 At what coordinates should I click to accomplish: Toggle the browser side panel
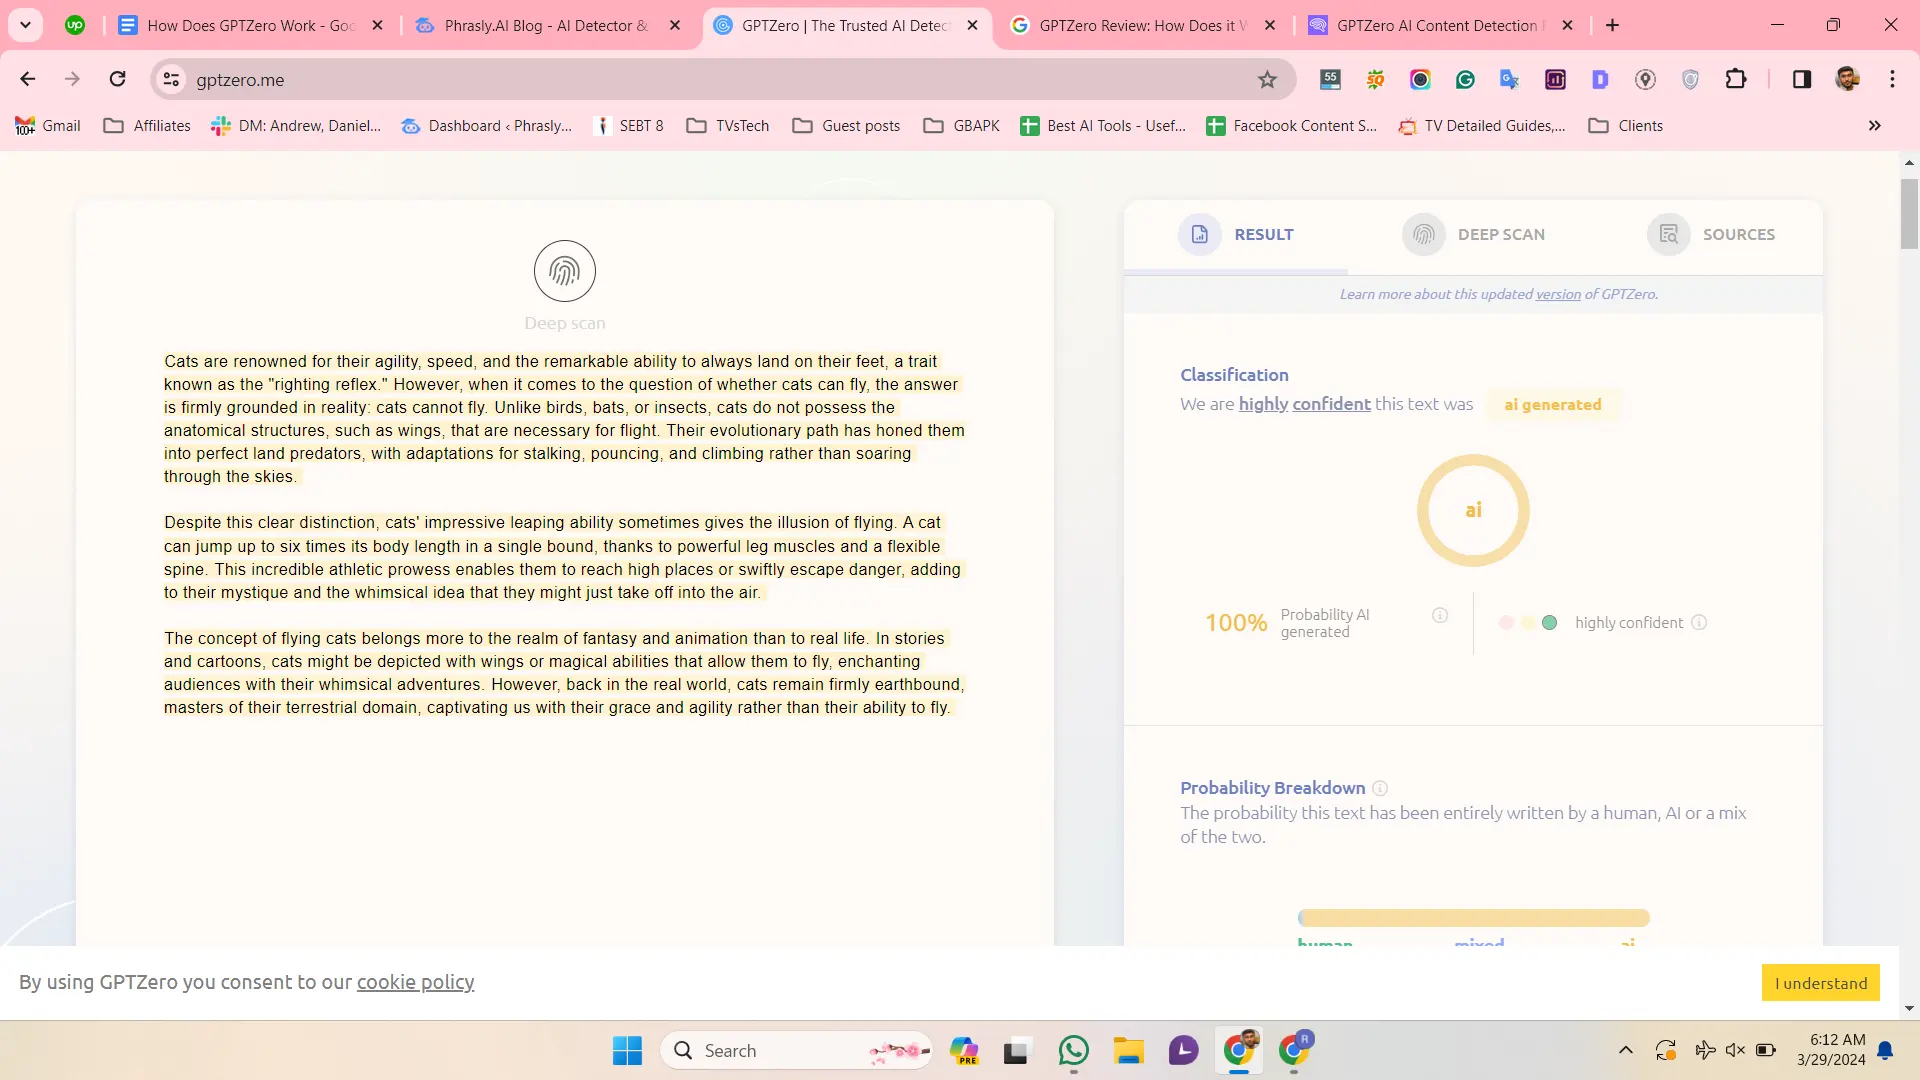[x=1802, y=79]
